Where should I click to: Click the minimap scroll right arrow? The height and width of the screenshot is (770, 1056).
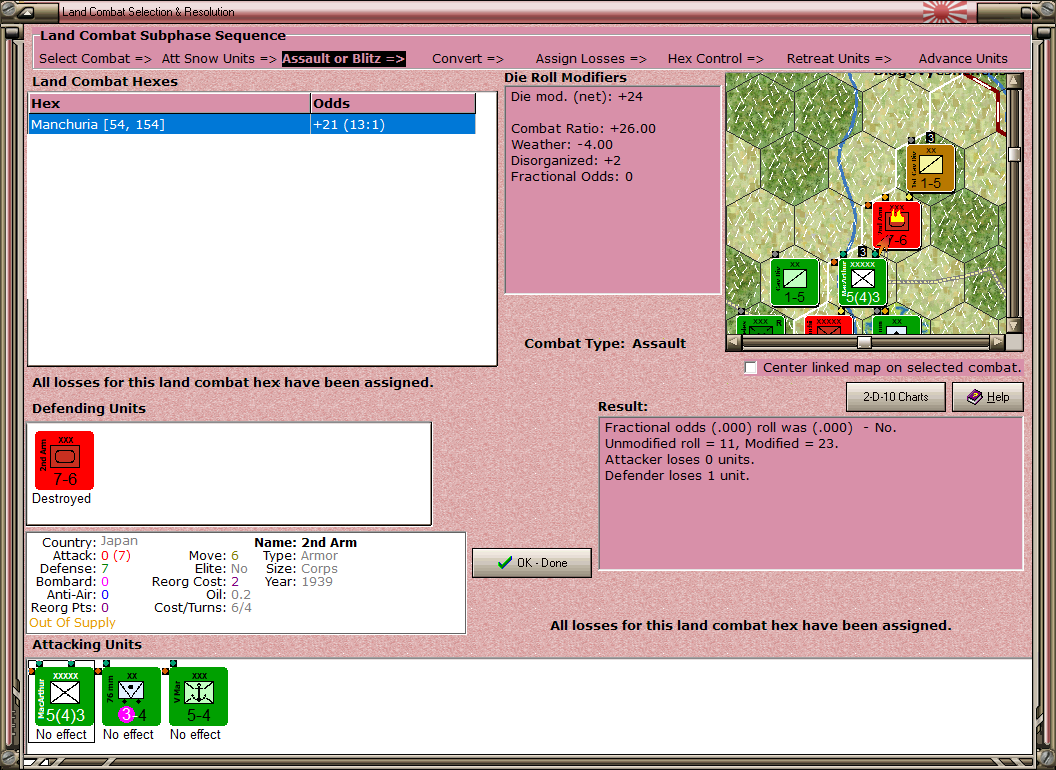(x=998, y=342)
